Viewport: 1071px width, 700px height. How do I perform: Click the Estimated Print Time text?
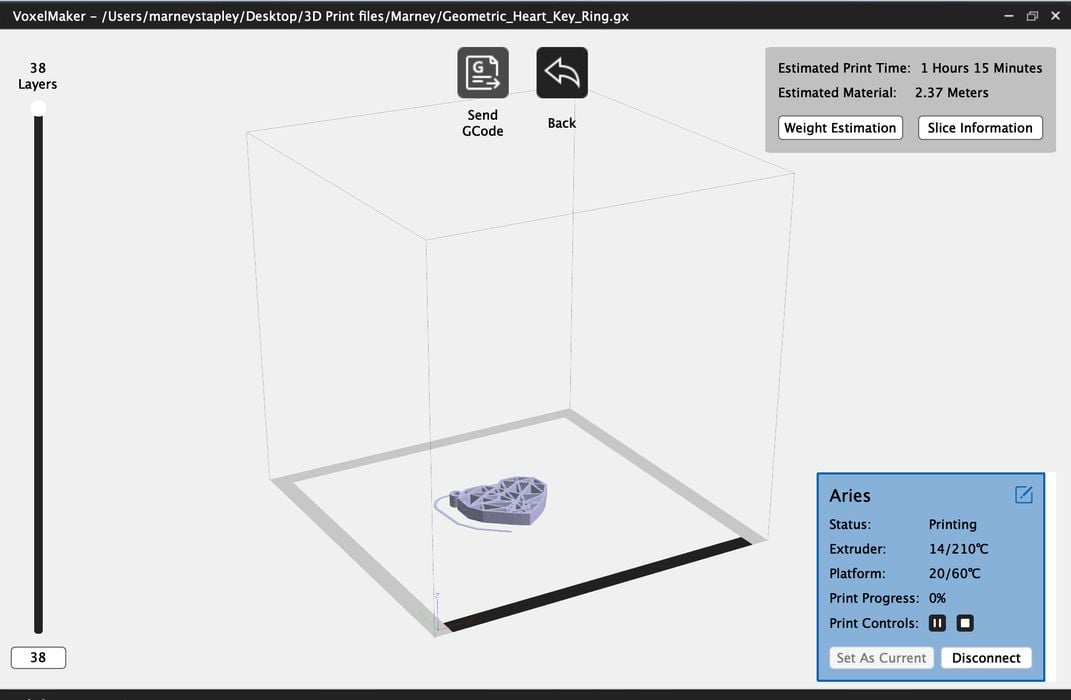pyautogui.click(x=845, y=68)
